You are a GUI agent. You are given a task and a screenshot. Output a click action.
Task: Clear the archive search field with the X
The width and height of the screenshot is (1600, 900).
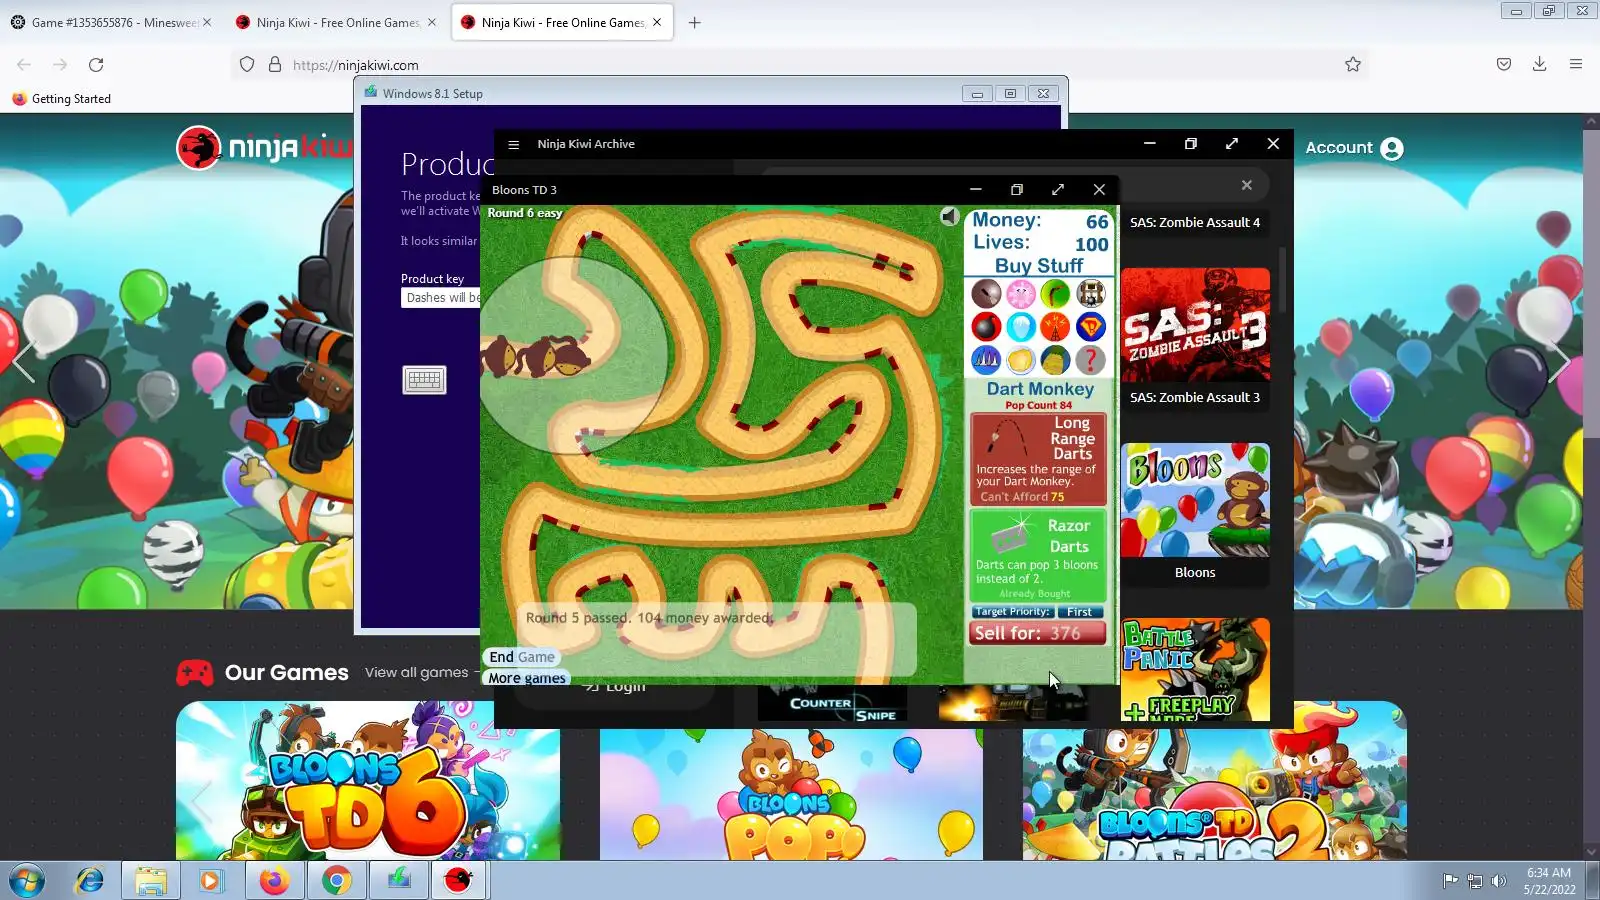1246,185
